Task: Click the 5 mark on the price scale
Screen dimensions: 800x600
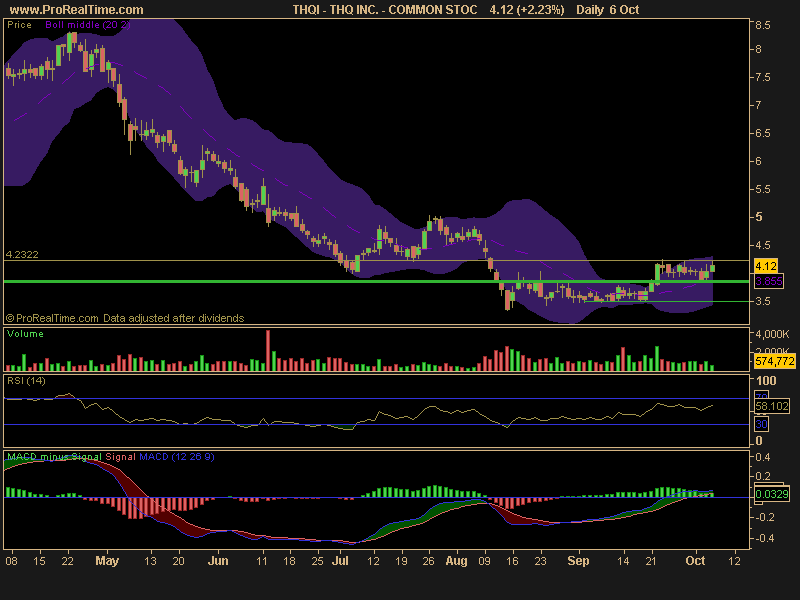Action: click(x=759, y=217)
